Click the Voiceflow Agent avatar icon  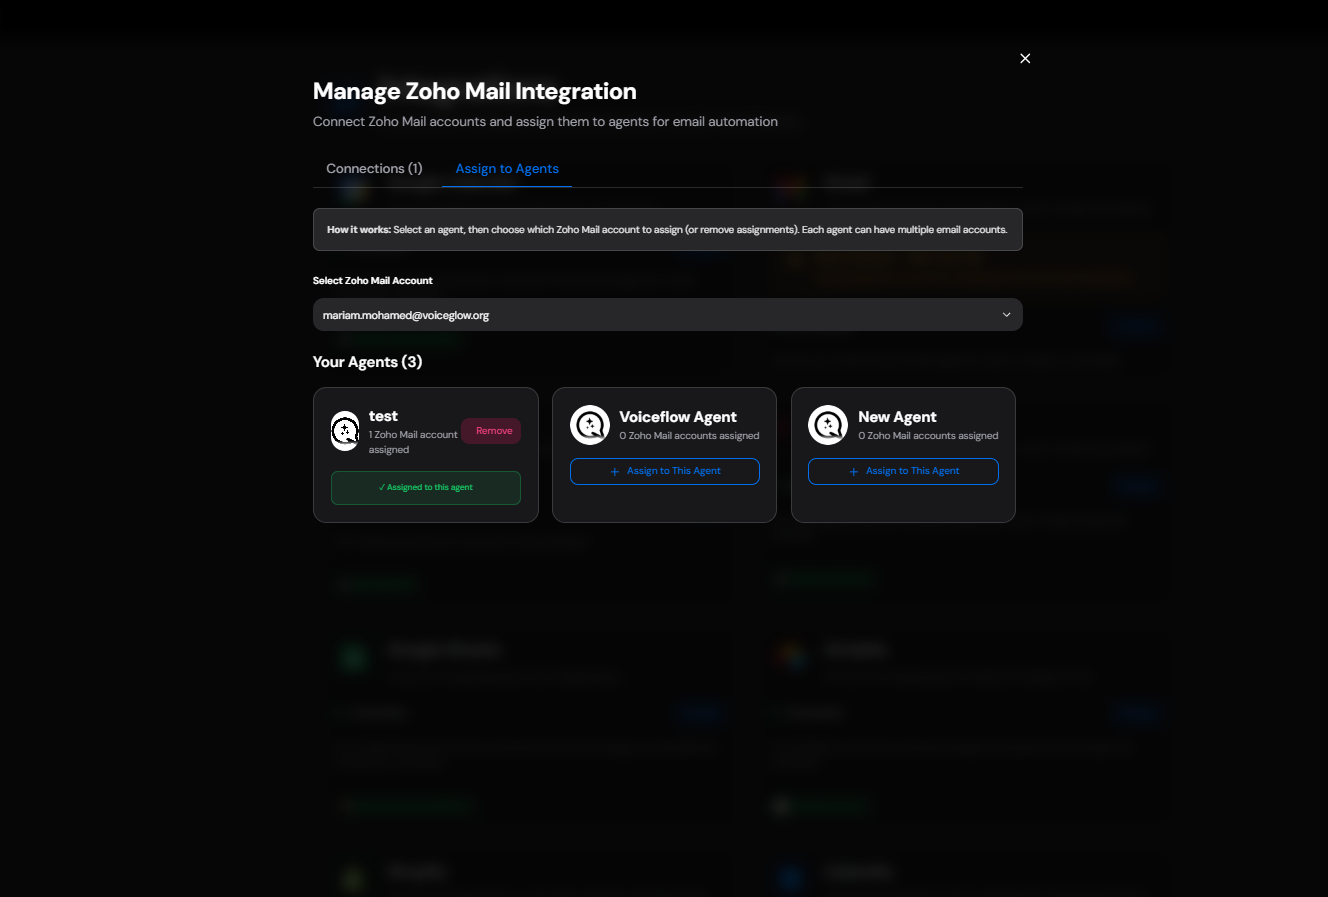coord(590,425)
